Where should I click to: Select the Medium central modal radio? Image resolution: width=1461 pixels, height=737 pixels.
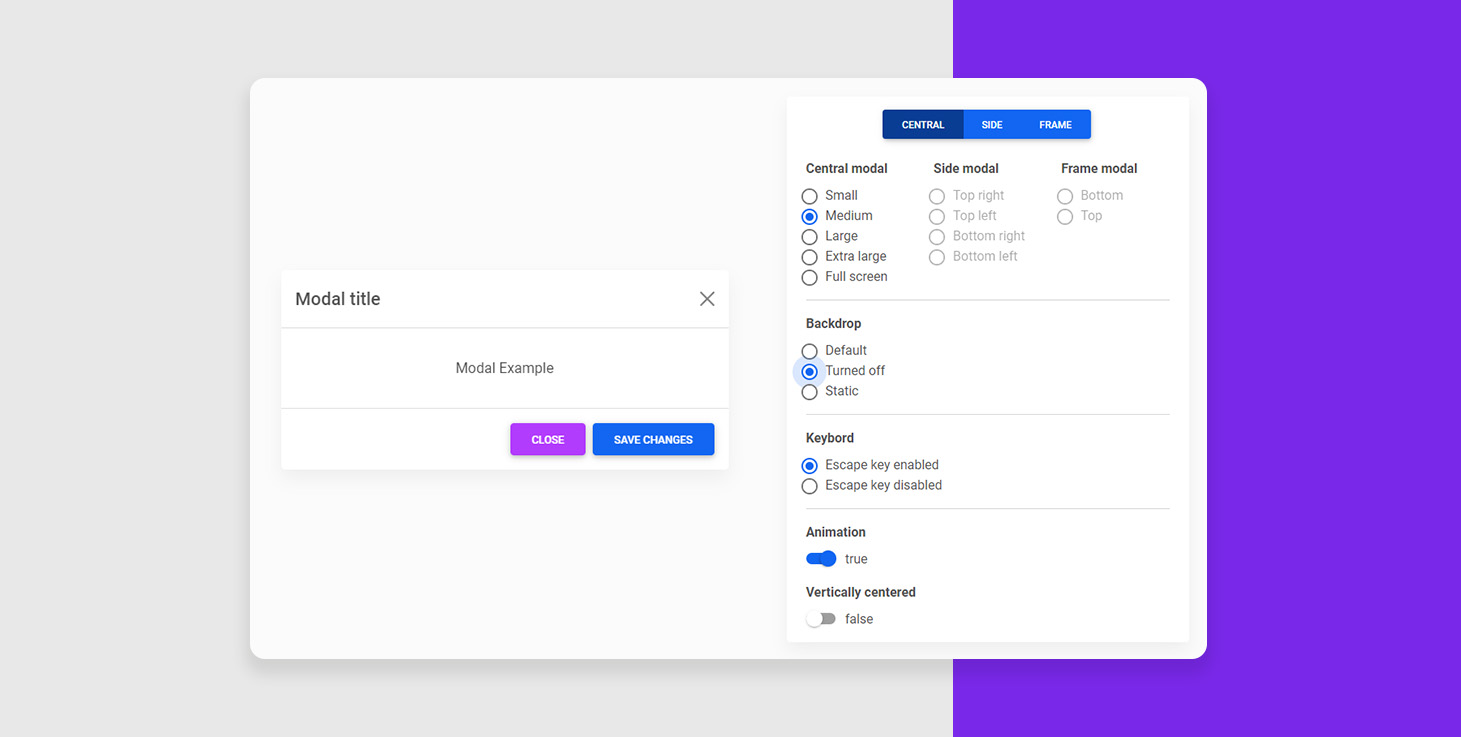[810, 216]
